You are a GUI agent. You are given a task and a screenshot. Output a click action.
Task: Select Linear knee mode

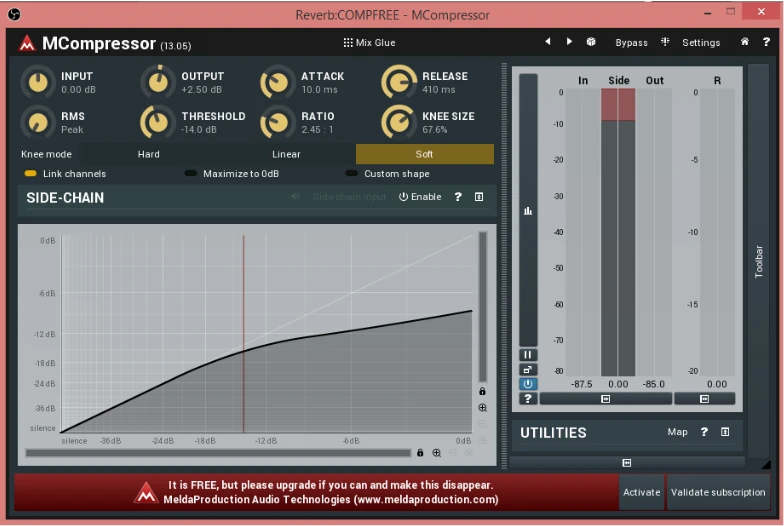[286, 154]
